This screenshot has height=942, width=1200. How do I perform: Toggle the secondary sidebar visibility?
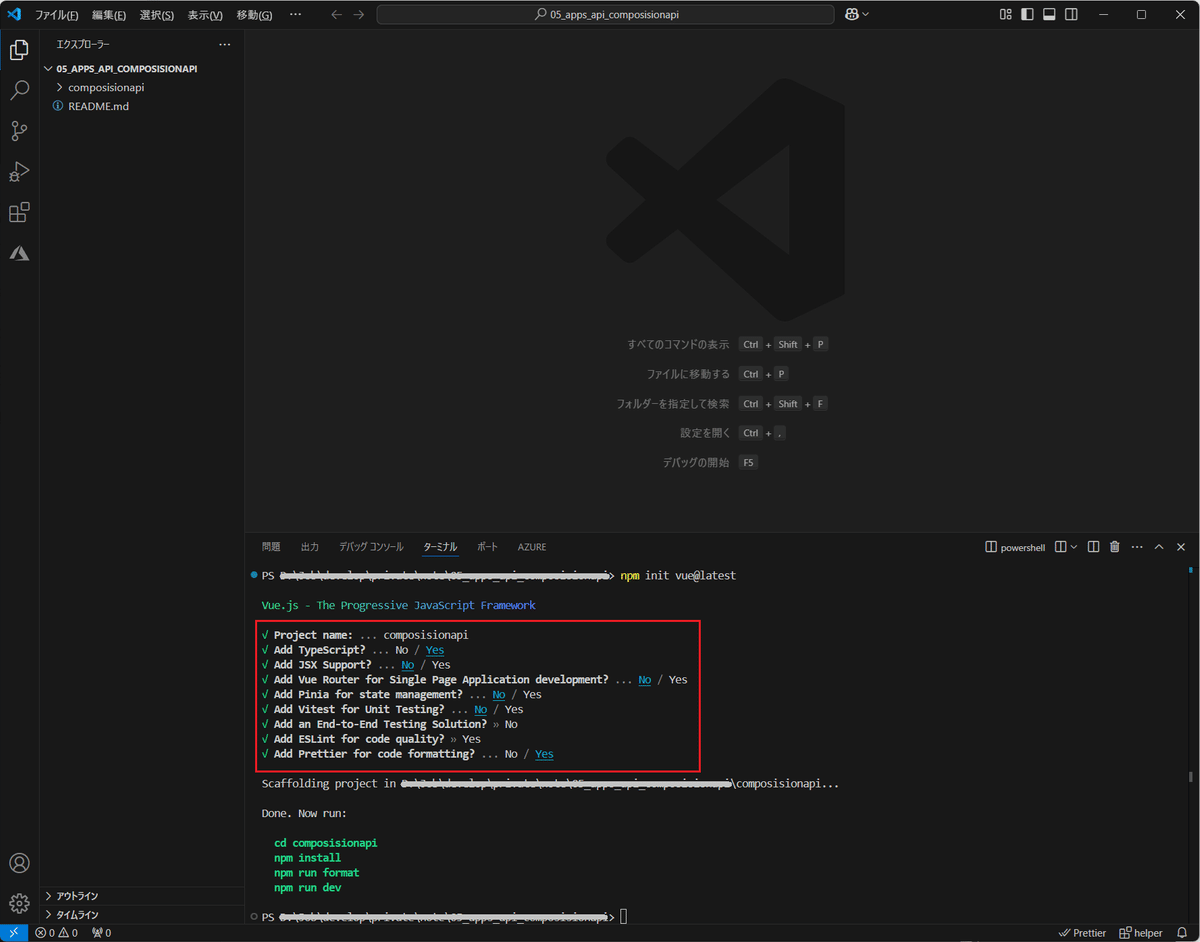pyautogui.click(x=1070, y=14)
